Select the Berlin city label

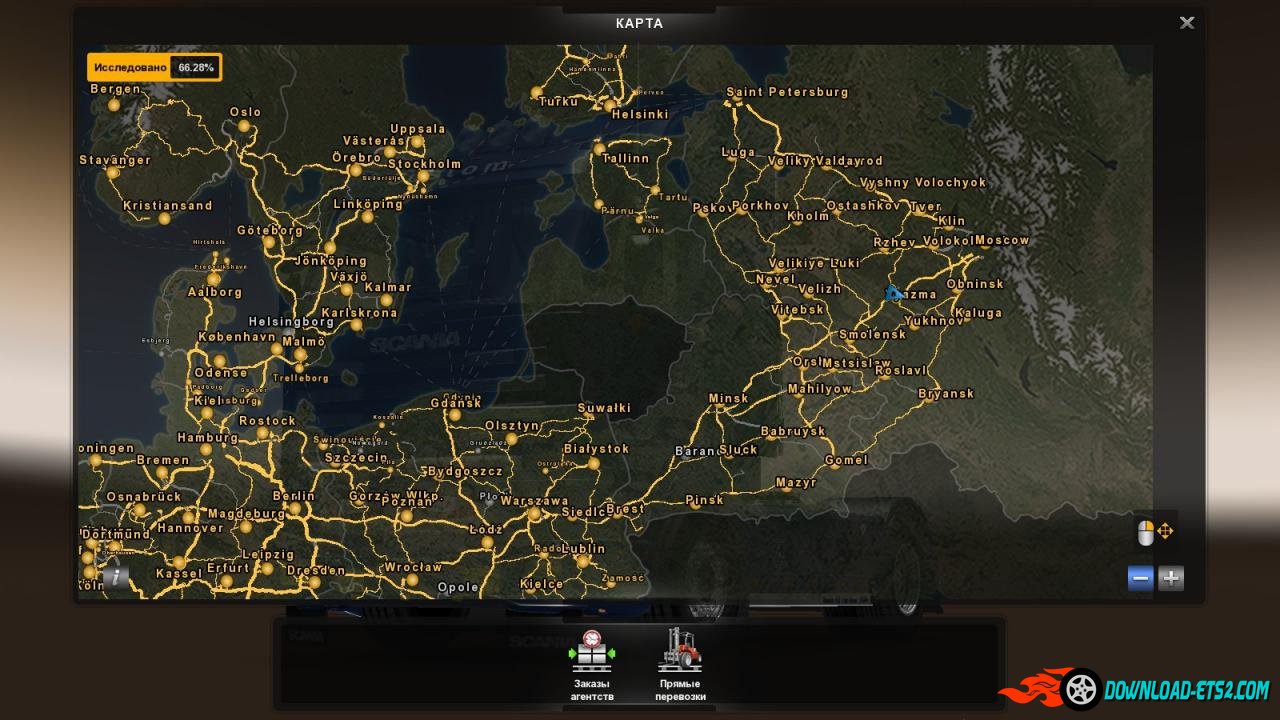coord(294,496)
